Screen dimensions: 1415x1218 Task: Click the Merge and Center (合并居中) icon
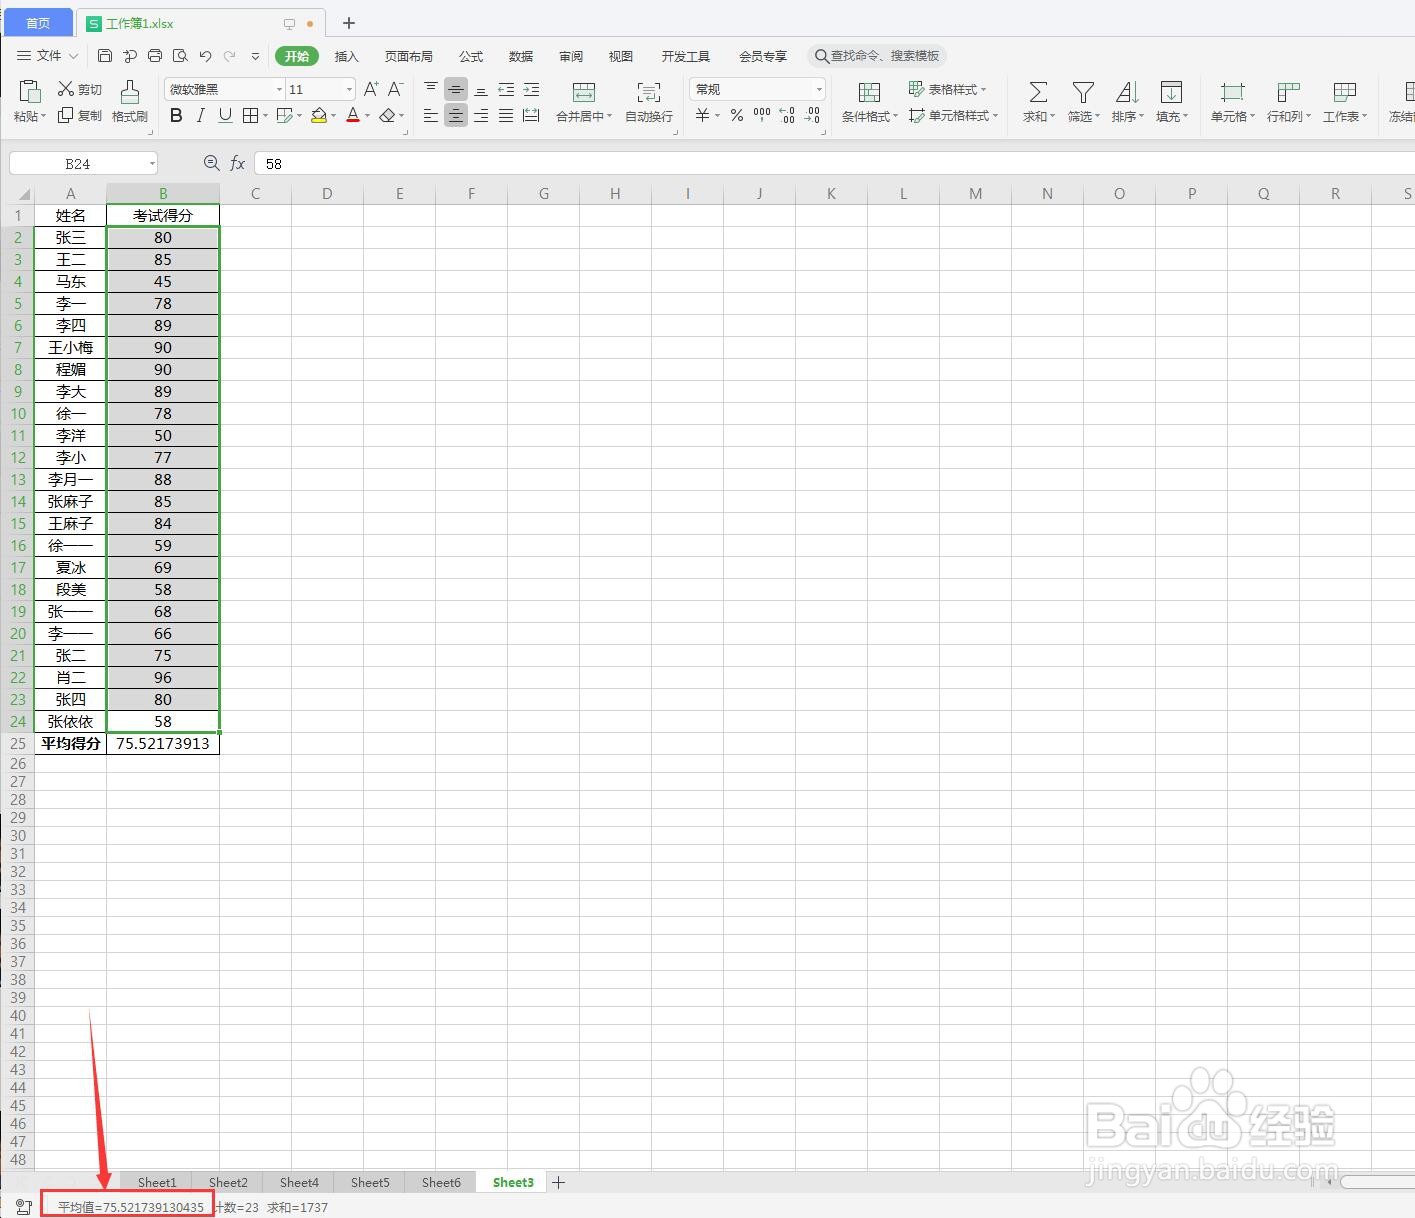point(584,92)
